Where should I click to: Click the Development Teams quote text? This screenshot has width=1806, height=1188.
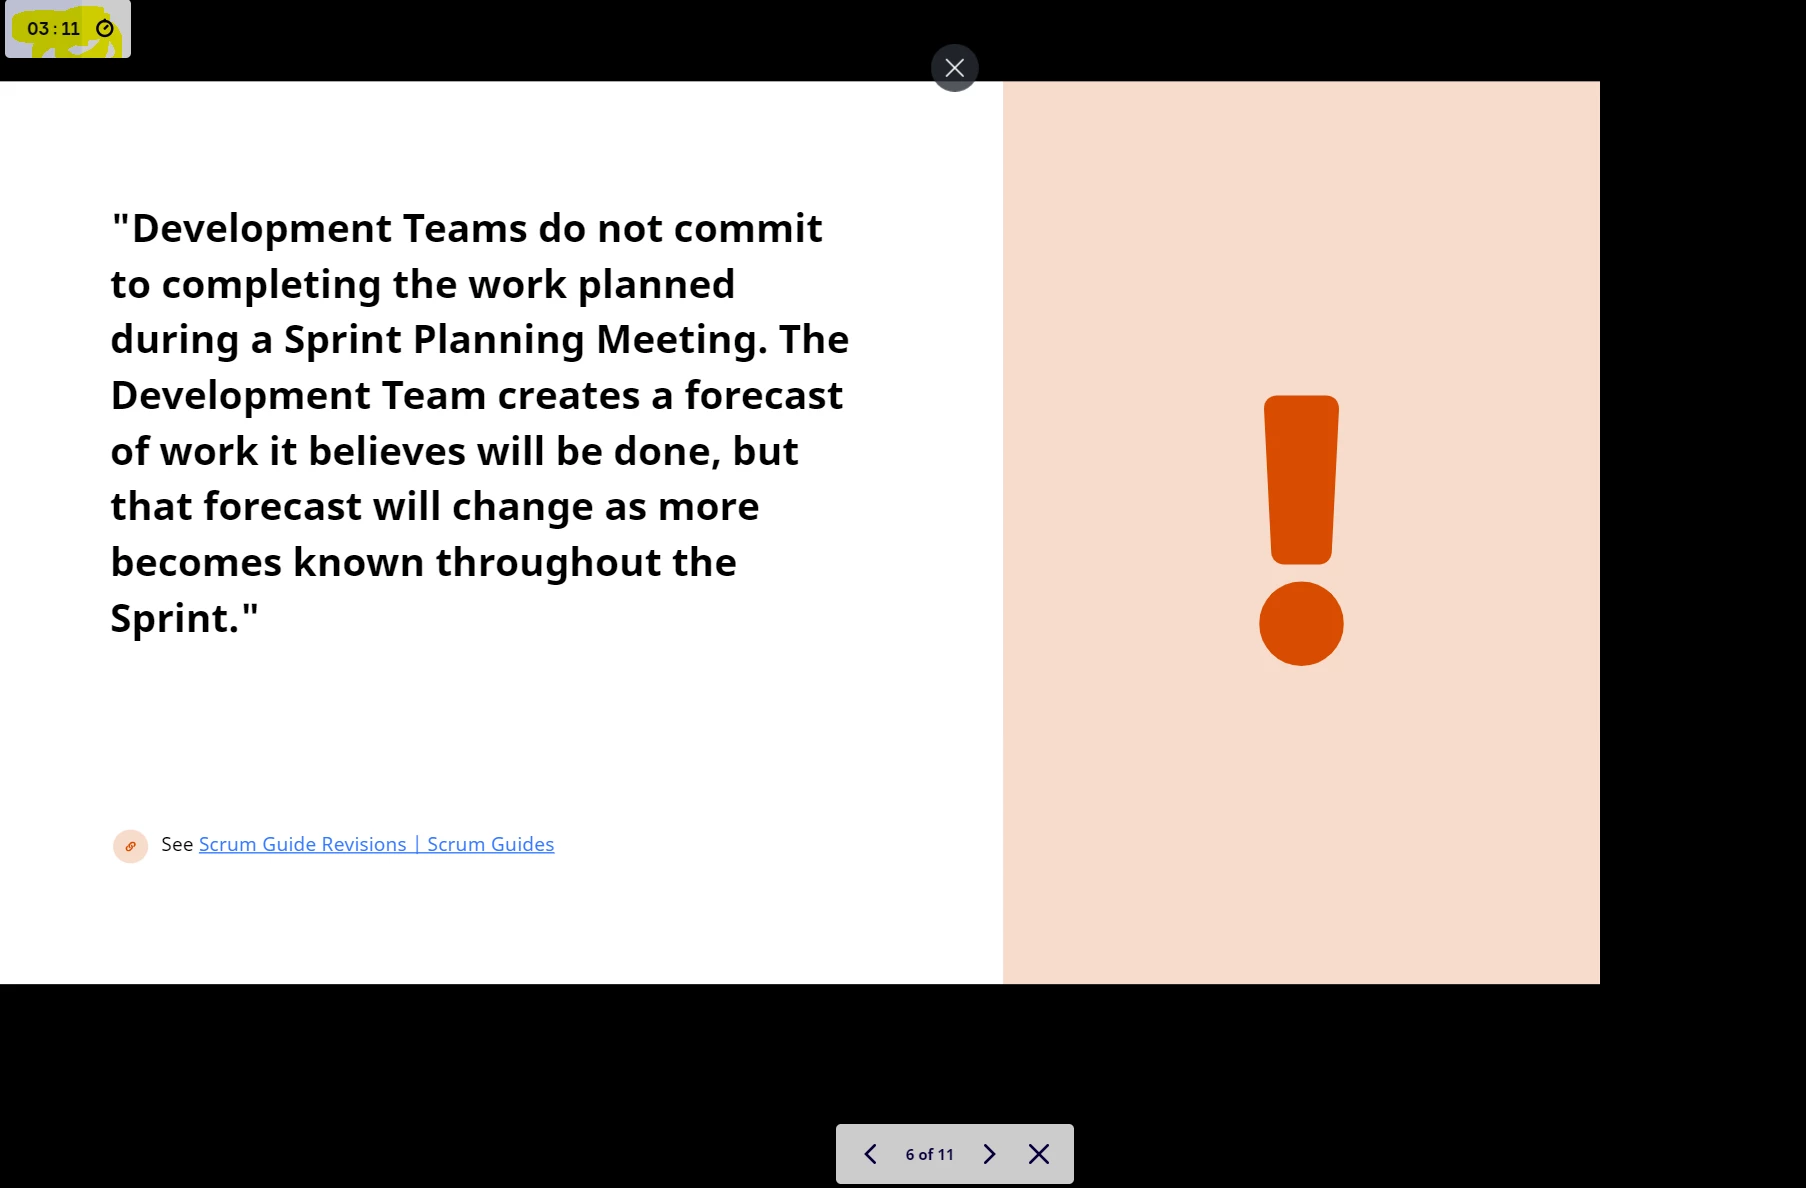coord(480,423)
